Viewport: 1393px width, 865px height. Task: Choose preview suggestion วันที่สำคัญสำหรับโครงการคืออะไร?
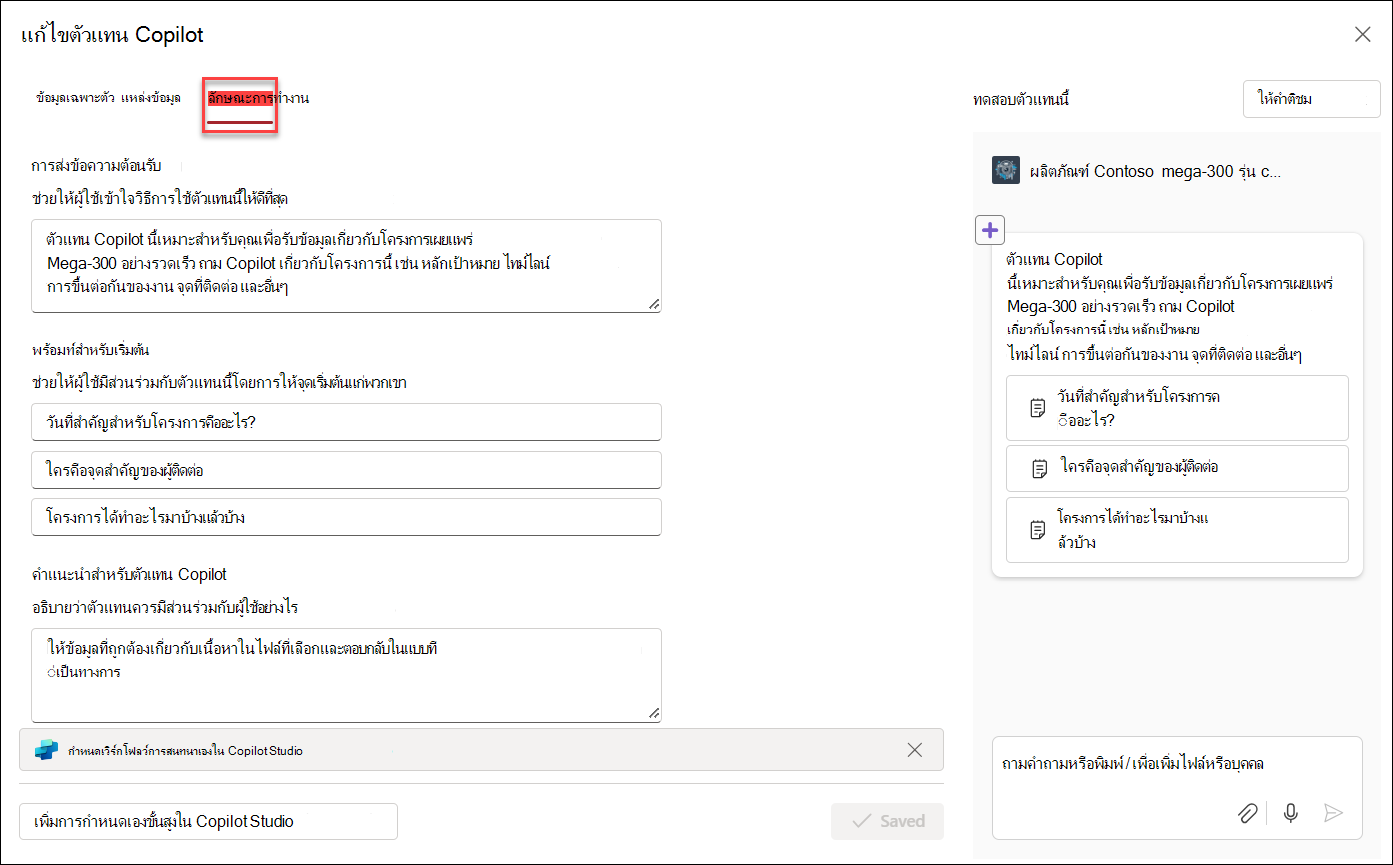tap(1177, 408)
